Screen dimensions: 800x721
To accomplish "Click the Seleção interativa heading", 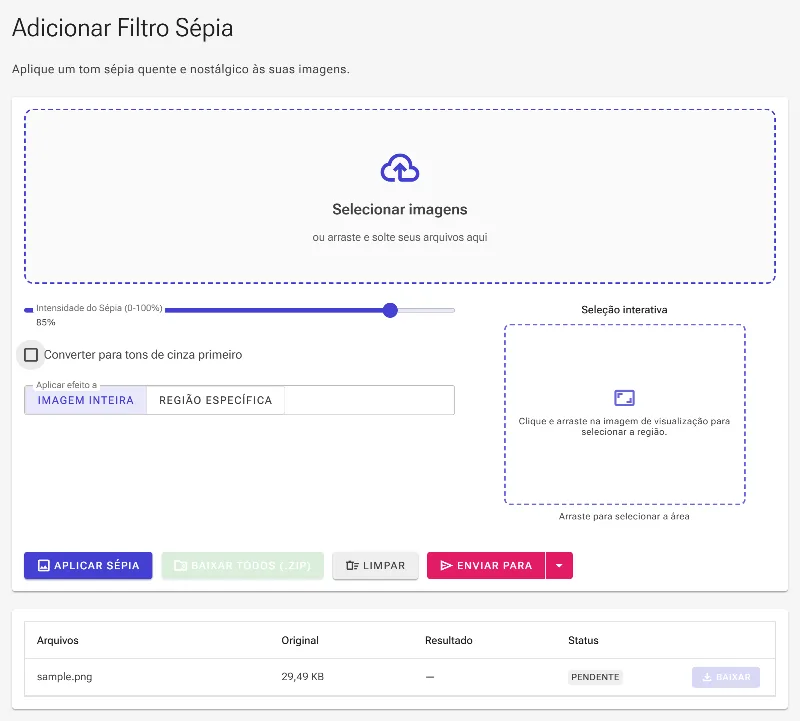I will point(624,310).
